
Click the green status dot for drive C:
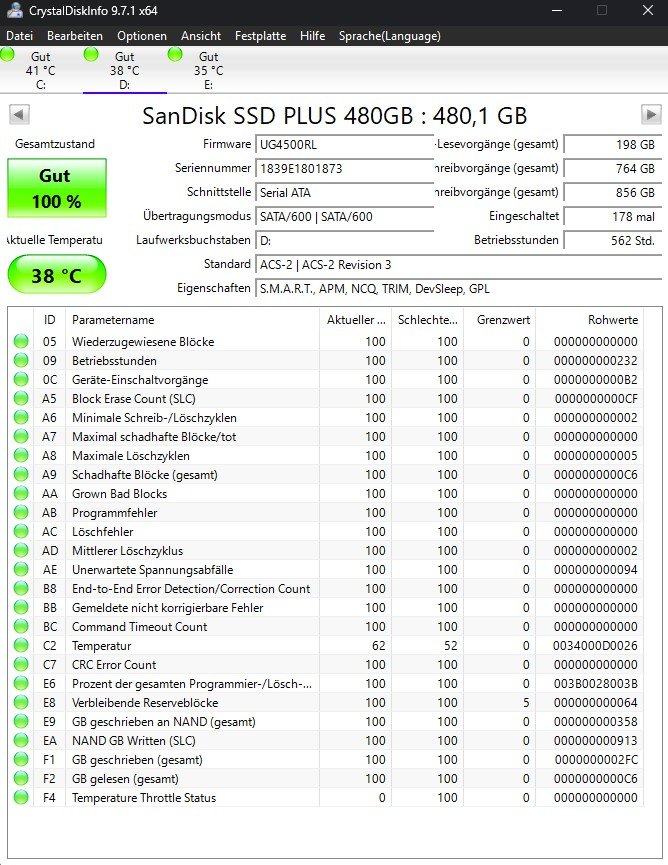point(8,55)
